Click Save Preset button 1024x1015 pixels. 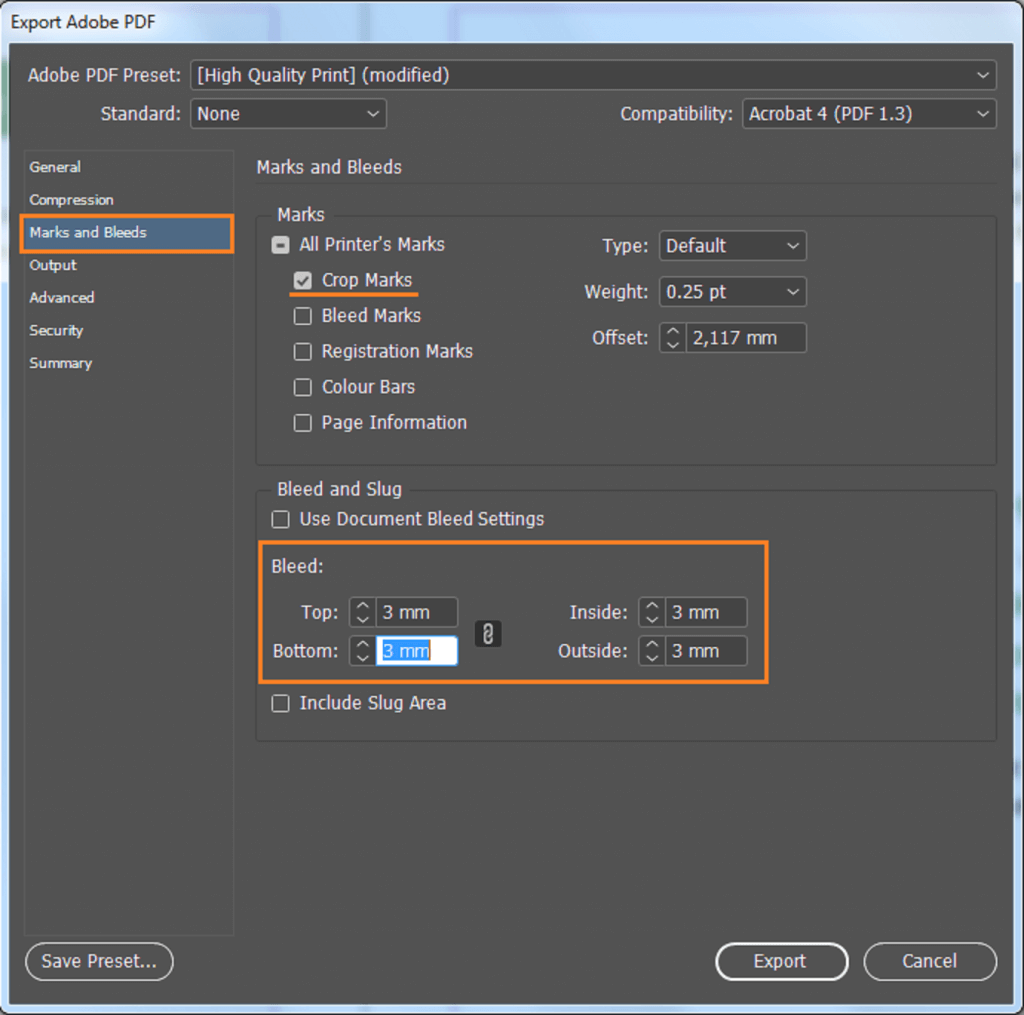(x=99, y=961)
